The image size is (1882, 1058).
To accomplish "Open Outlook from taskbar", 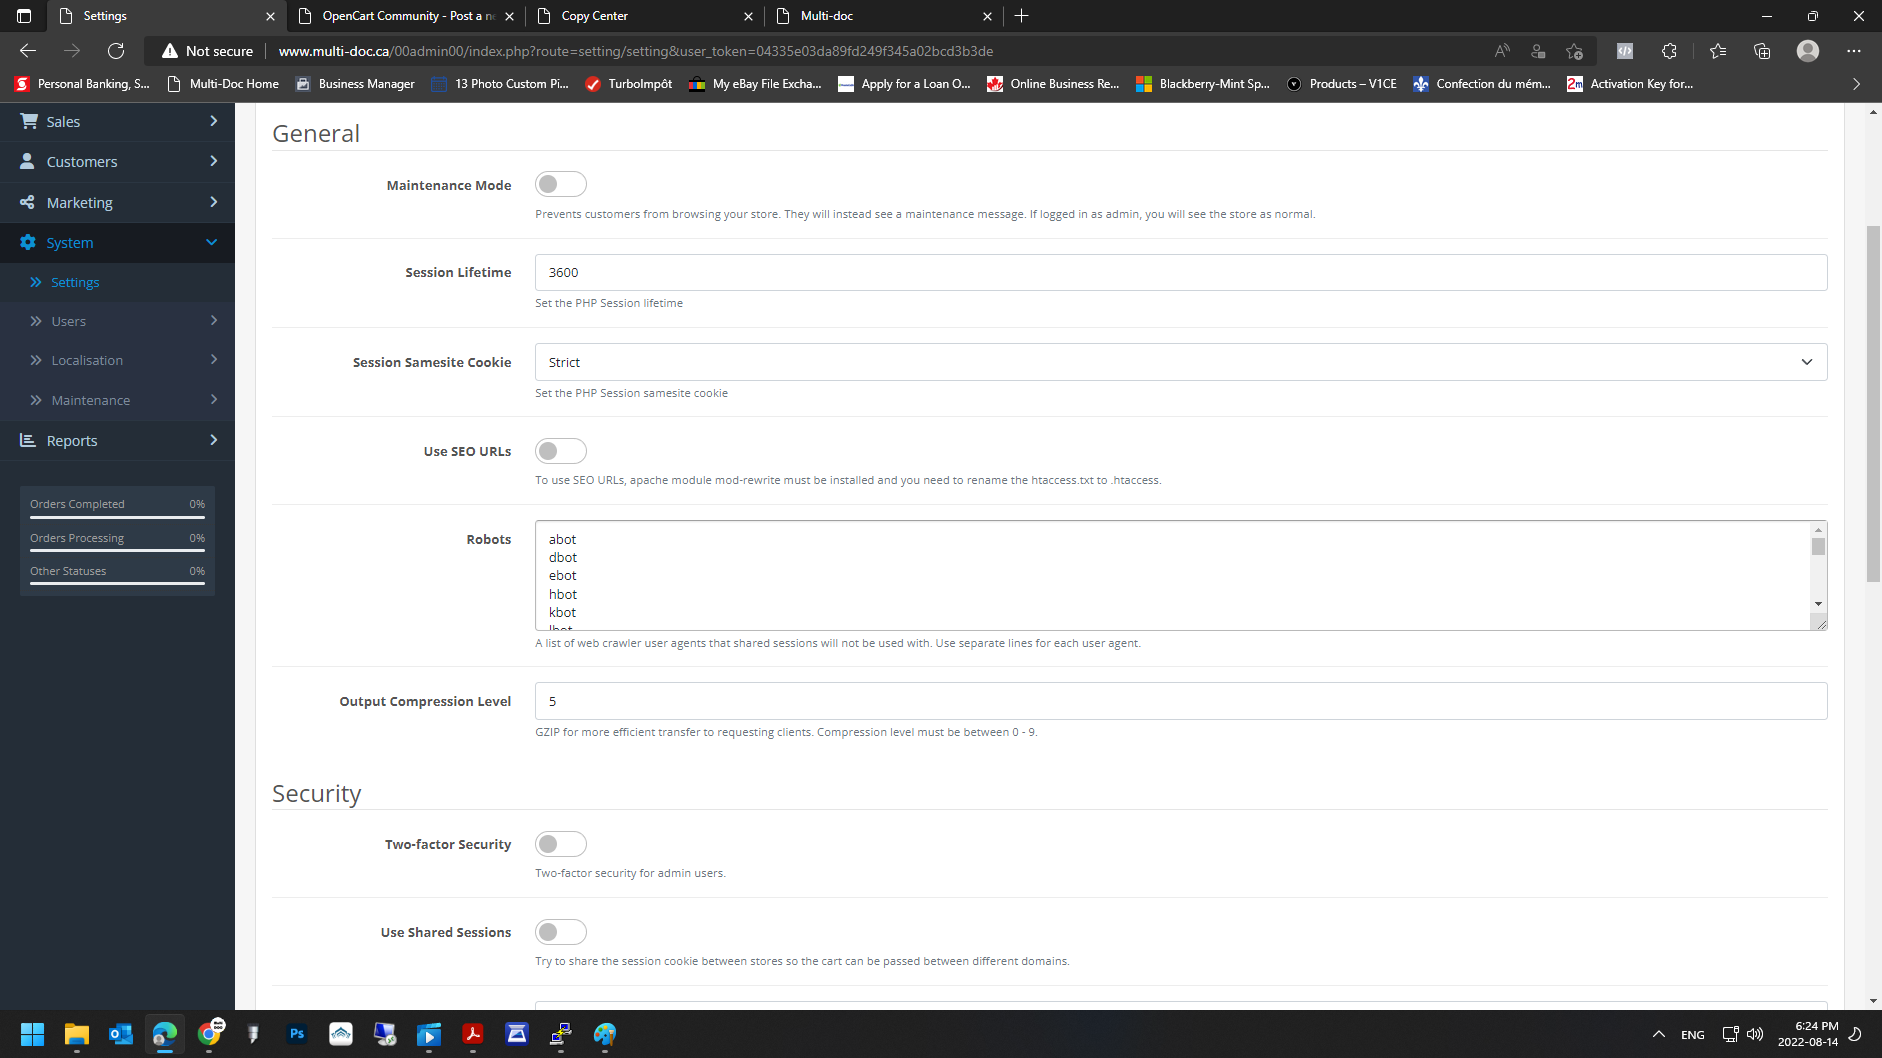I will [x=120, y=1034].
